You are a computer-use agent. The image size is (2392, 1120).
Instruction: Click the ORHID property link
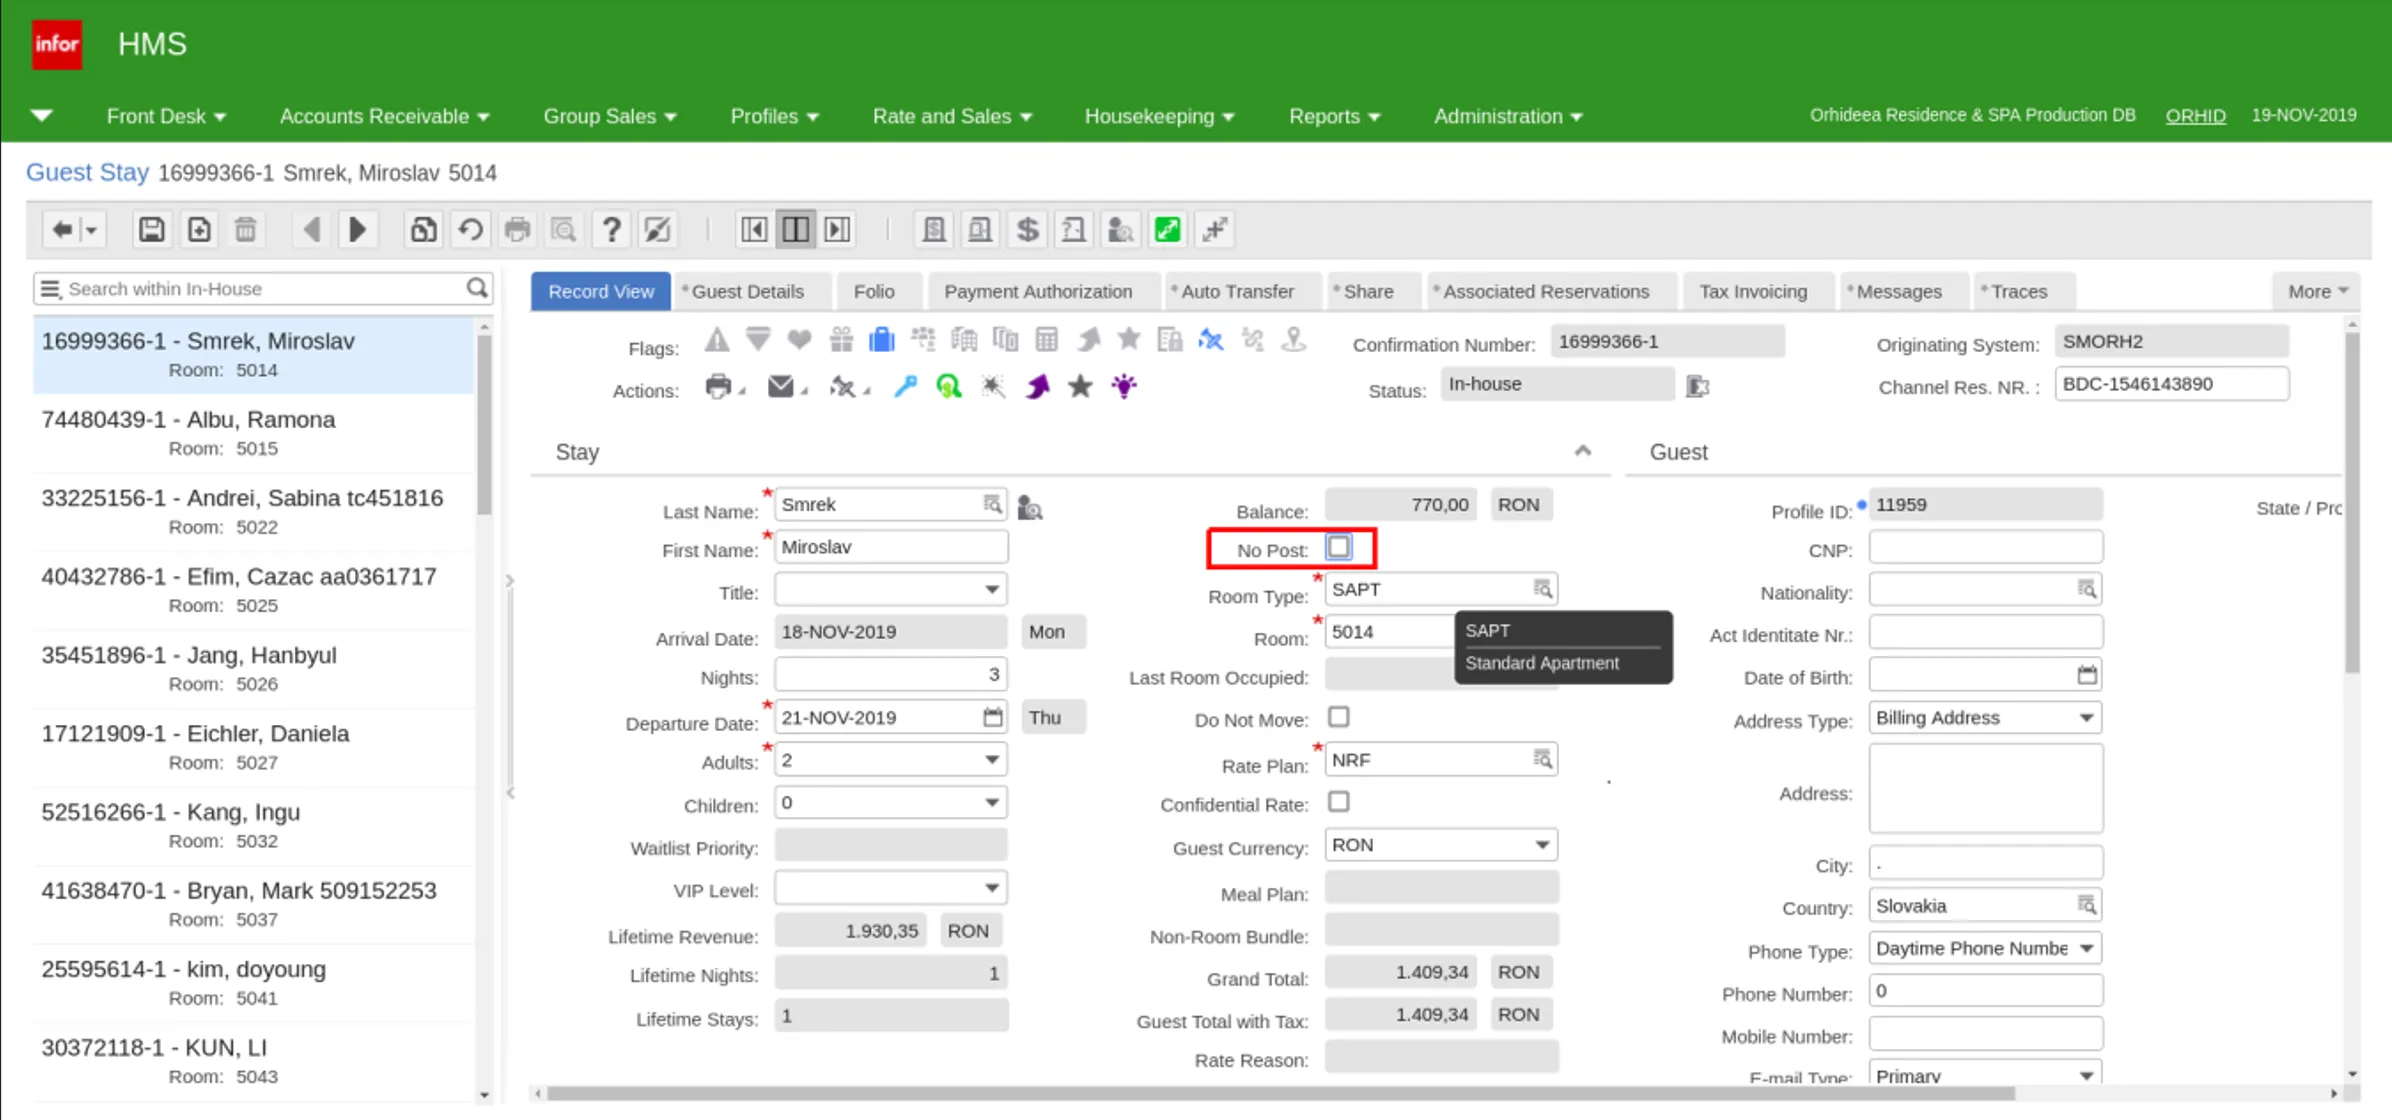(2195, 116)
